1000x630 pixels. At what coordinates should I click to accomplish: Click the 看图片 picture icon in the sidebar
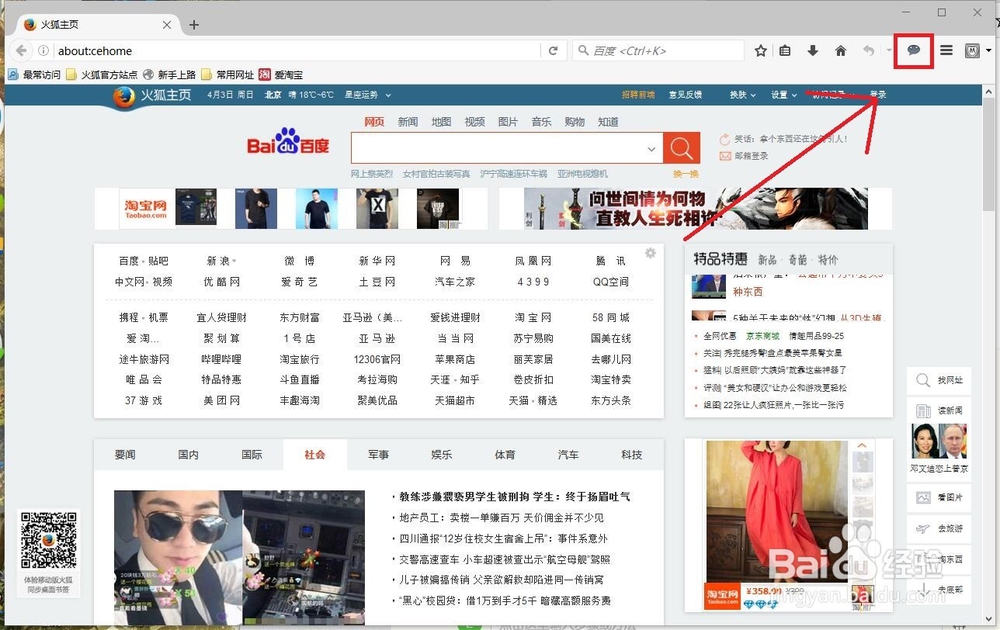point(923,496)
